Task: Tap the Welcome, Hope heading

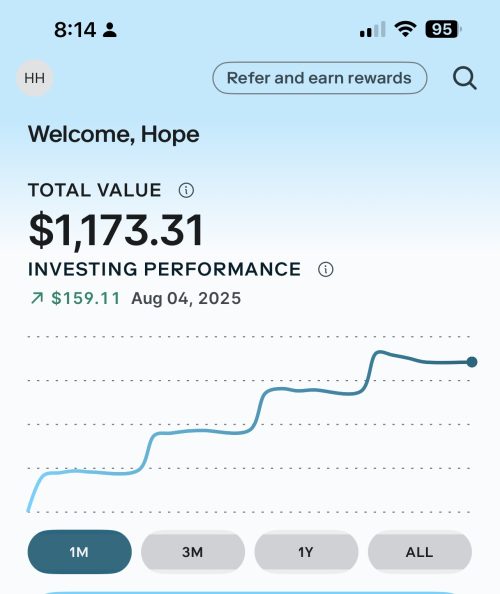Action: coord(114,134)
